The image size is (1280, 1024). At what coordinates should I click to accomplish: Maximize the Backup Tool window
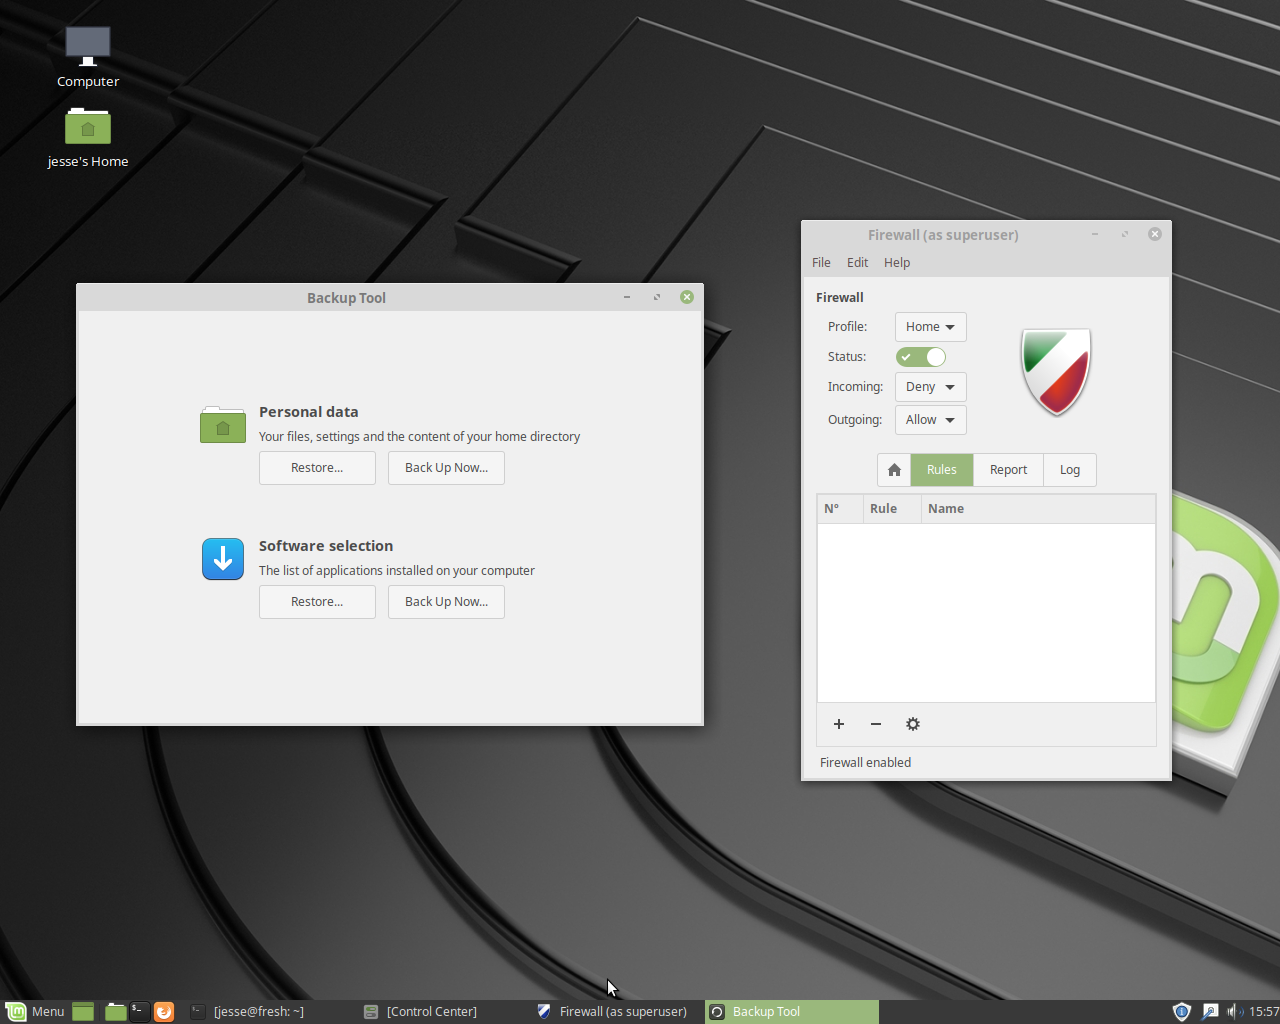[657, 297]
